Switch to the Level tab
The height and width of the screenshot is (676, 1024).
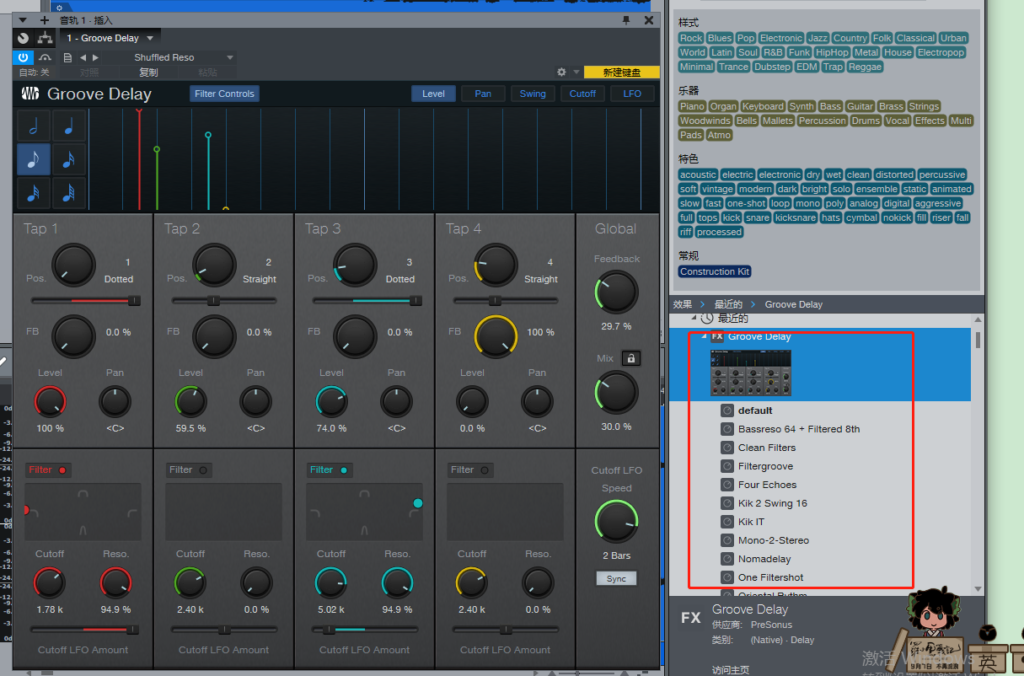(433, 93)
